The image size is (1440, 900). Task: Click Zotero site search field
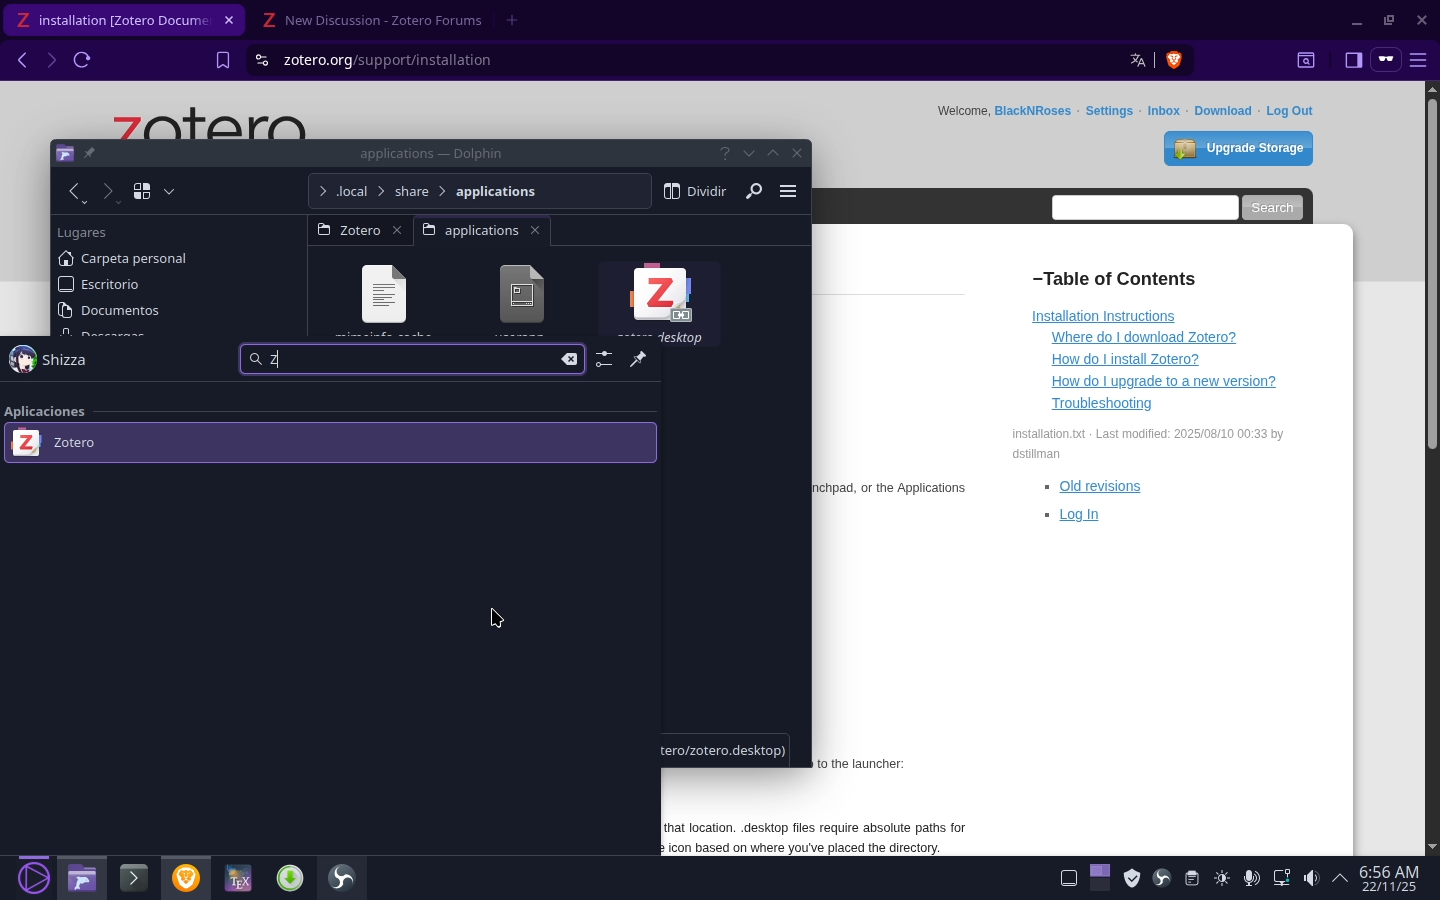(1146, 207)
